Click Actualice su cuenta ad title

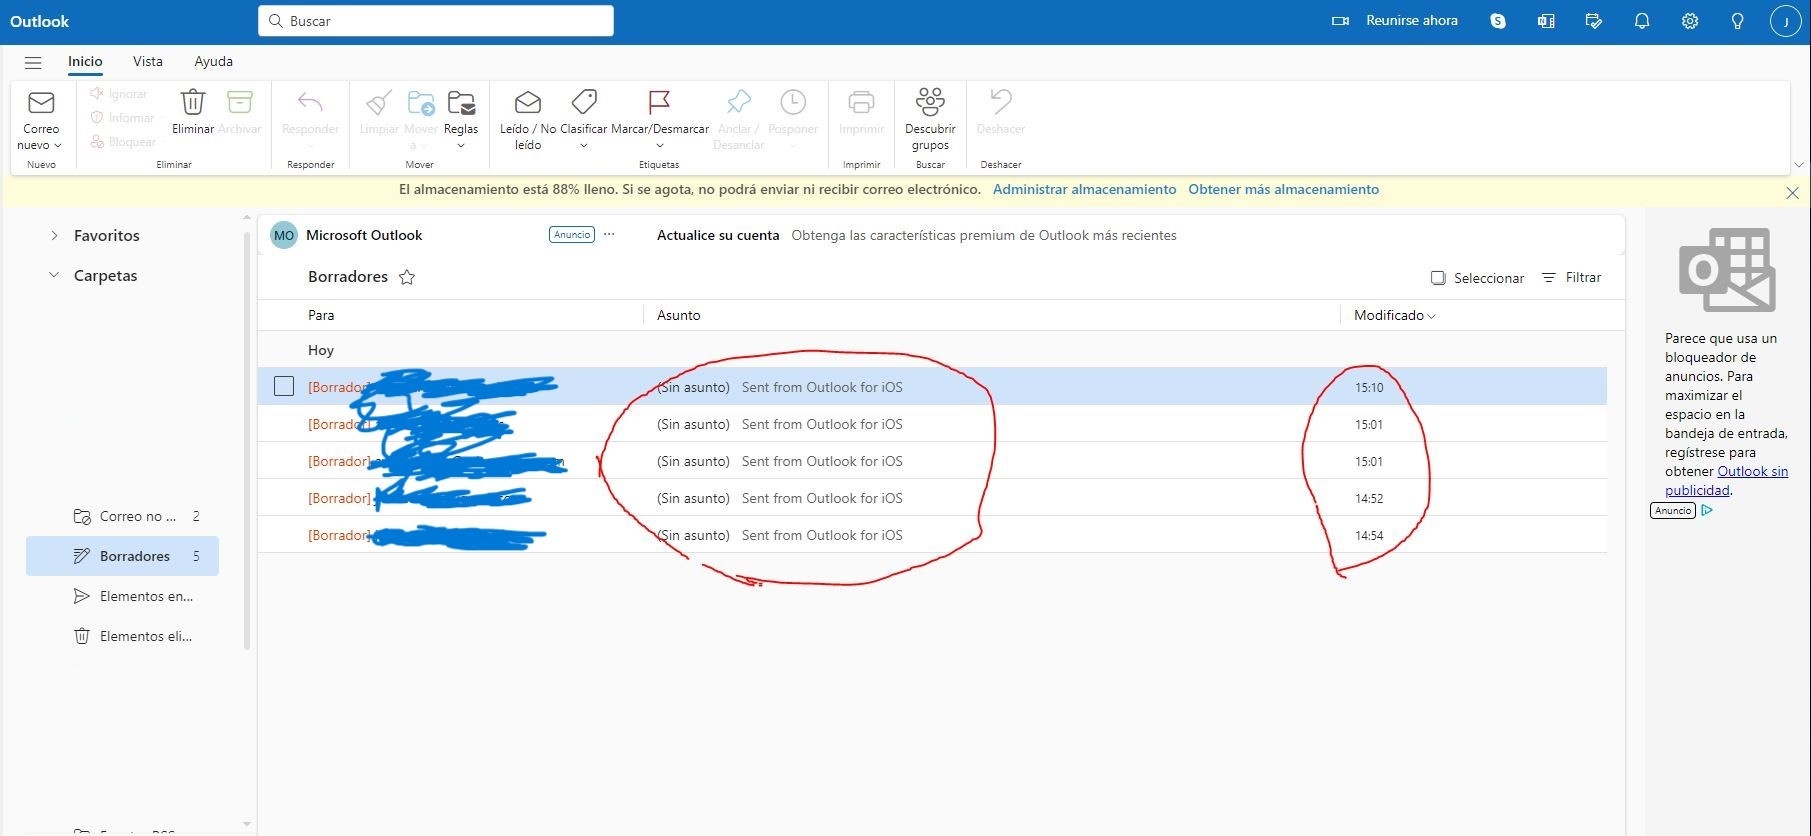718,235
